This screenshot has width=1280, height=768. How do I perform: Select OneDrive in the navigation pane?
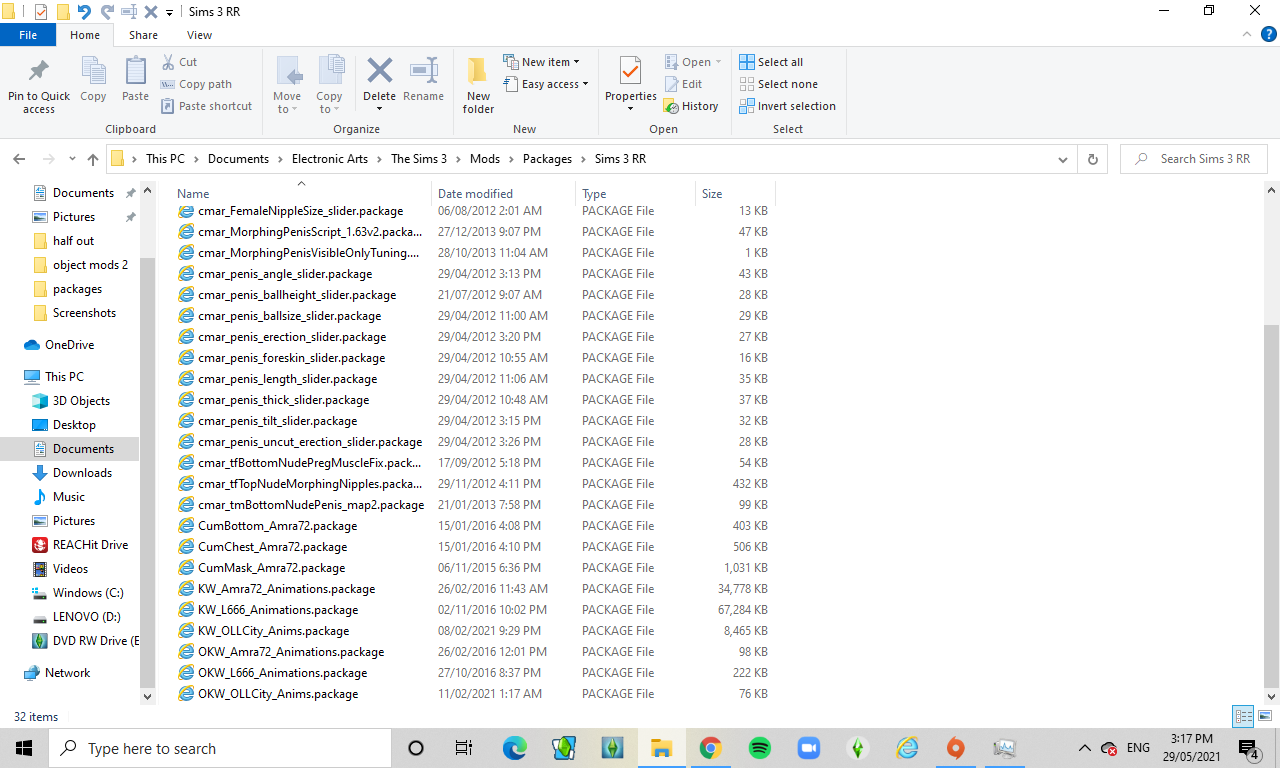pyautogui.click(x=69, y=345)
